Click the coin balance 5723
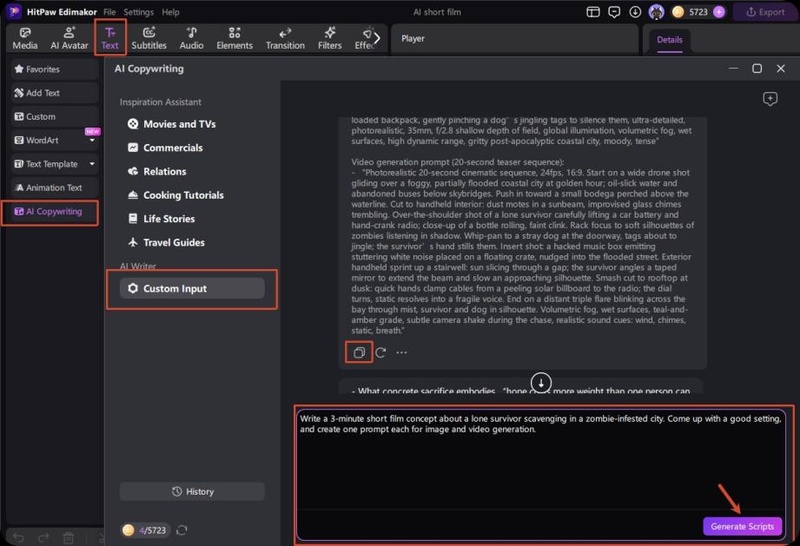The width and height of the screenshot is (800, 546). 698,12
